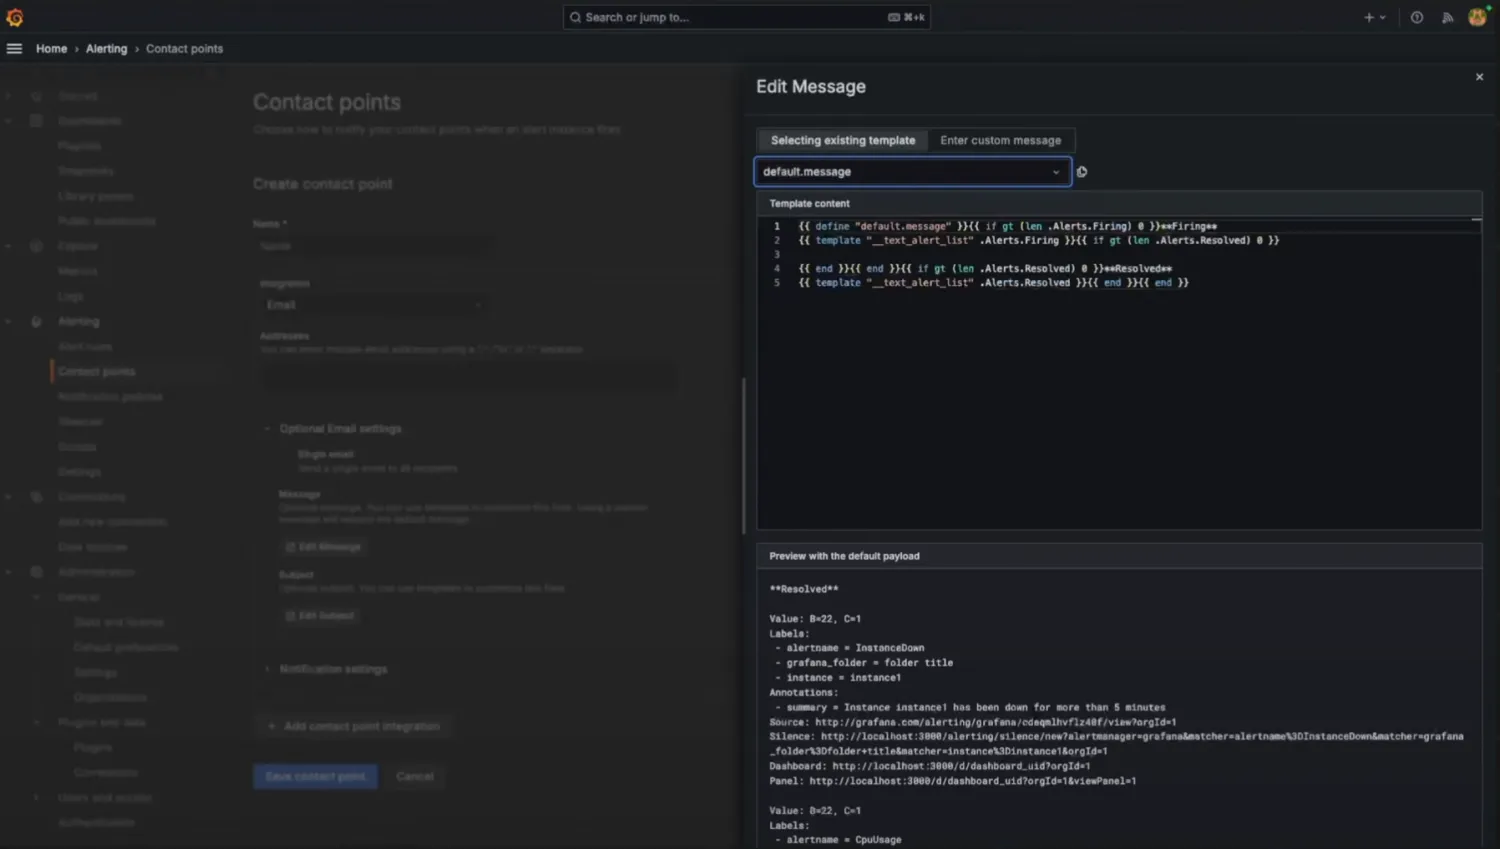The height and width of the screenshot is (849, 1500).
Task: Click the Grafana logo icon
Action: [14, 17]
